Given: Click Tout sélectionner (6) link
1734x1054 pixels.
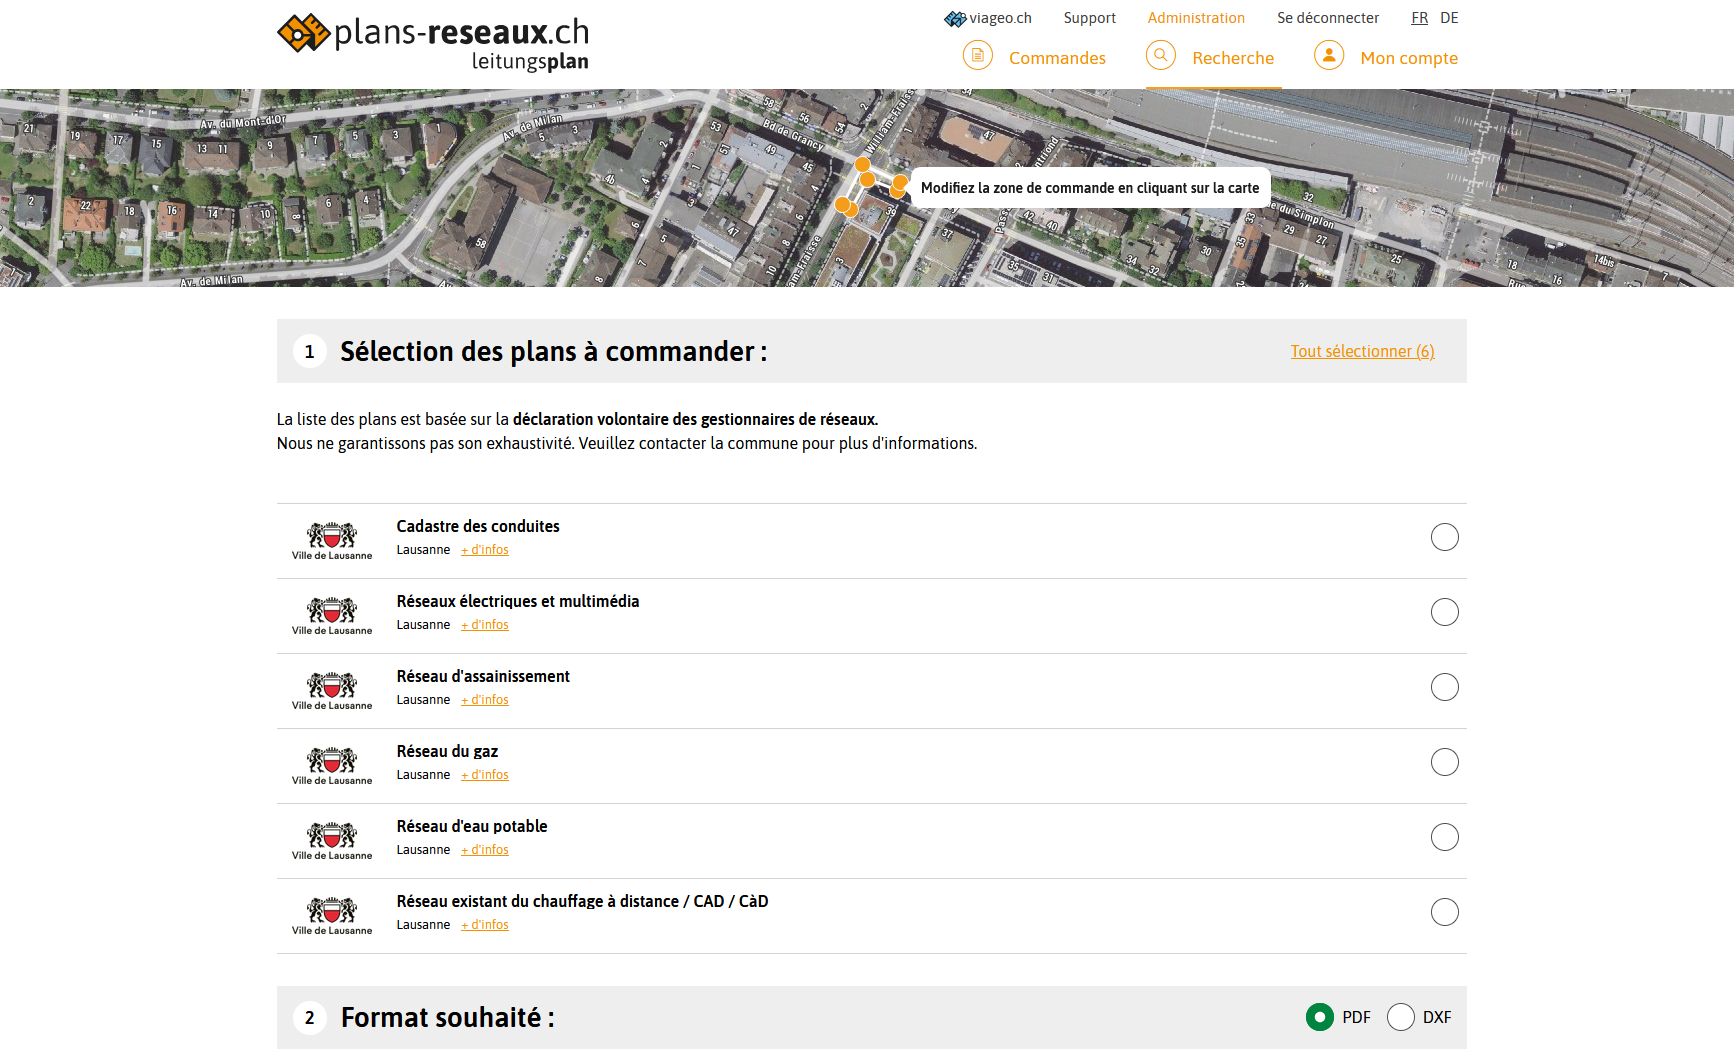Looking at the screenshot, I should 1362,351.
